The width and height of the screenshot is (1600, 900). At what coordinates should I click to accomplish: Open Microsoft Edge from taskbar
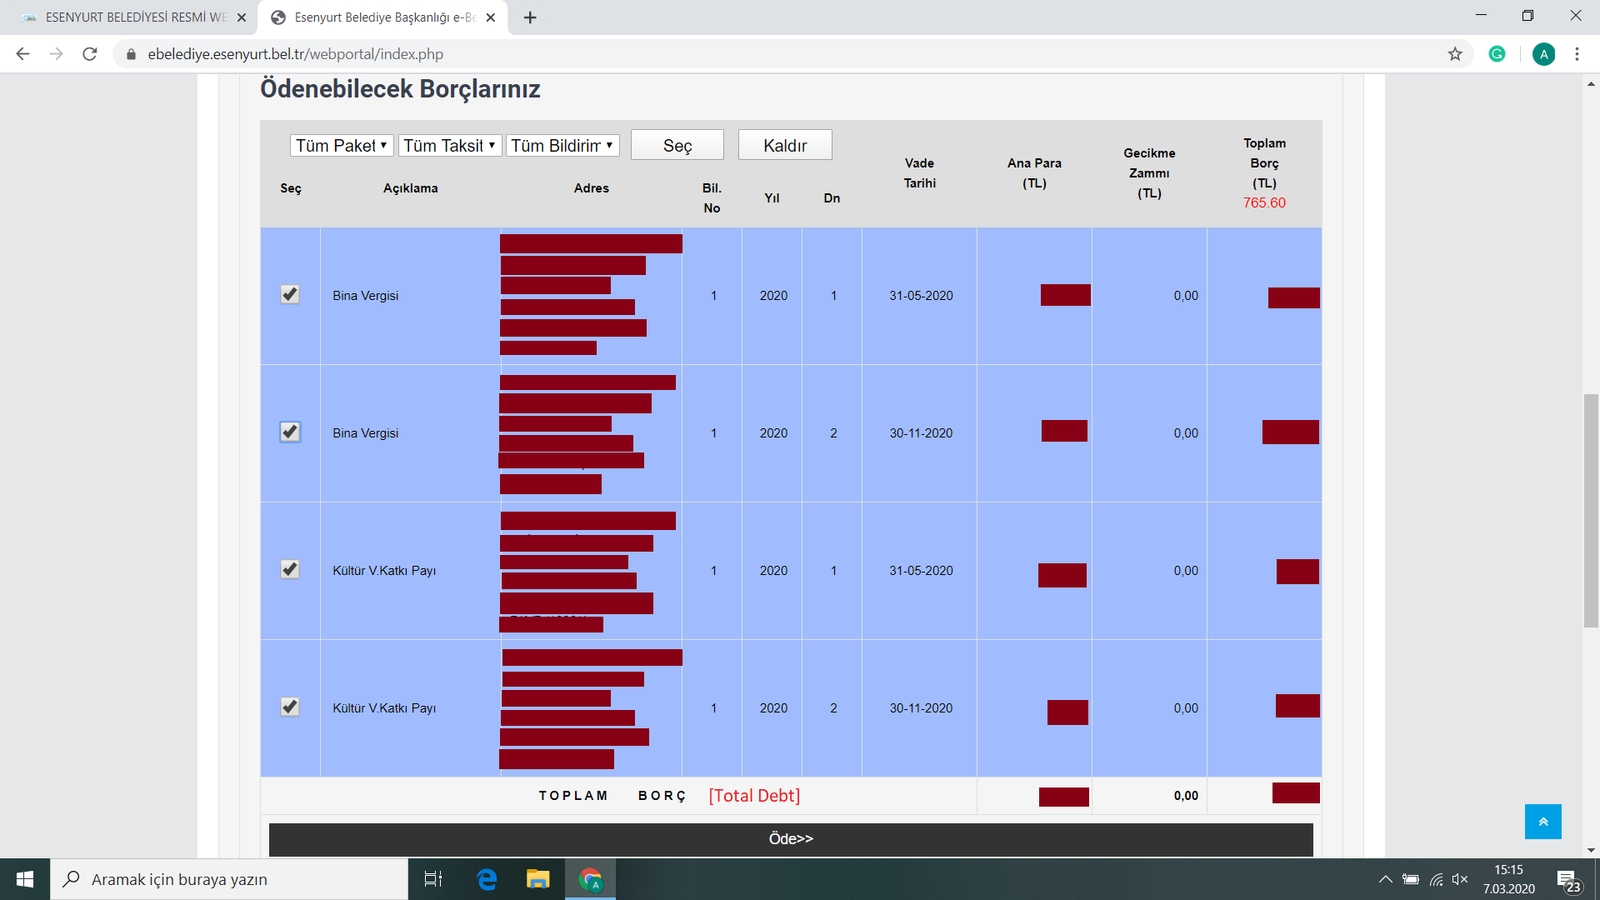pos(487,879)
